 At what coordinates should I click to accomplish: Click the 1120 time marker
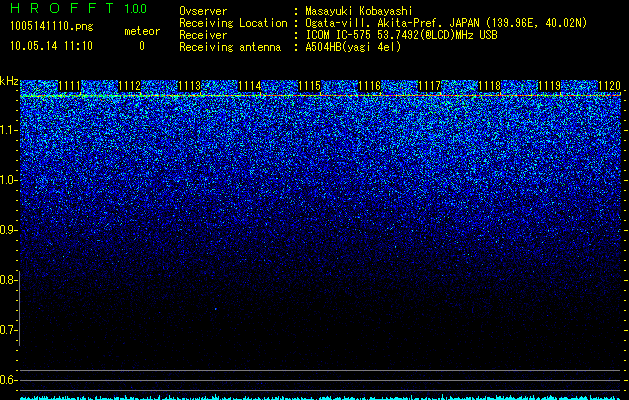[x=609, y=86]
